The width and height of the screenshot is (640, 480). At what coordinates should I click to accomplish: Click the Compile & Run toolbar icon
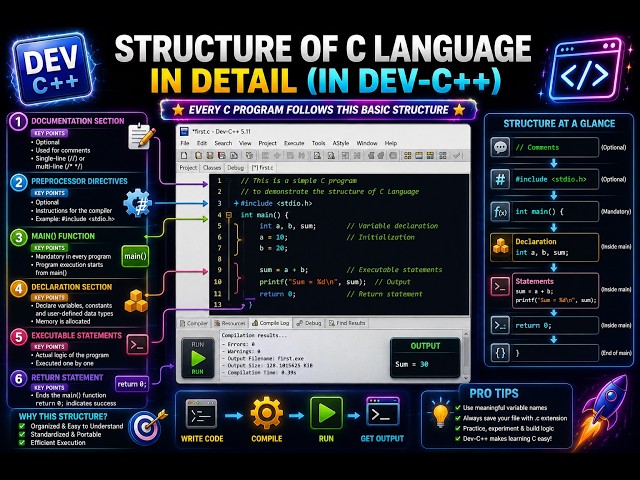point(430,156)
